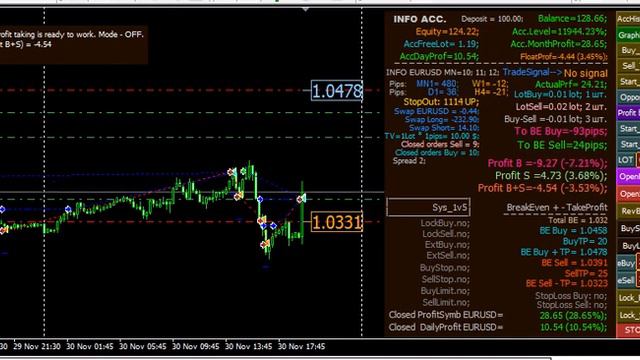Click the Swap Short= 14.10 line
Image resolution: width=640 pixels, height=360 pixels.
[x=444, y=128]
